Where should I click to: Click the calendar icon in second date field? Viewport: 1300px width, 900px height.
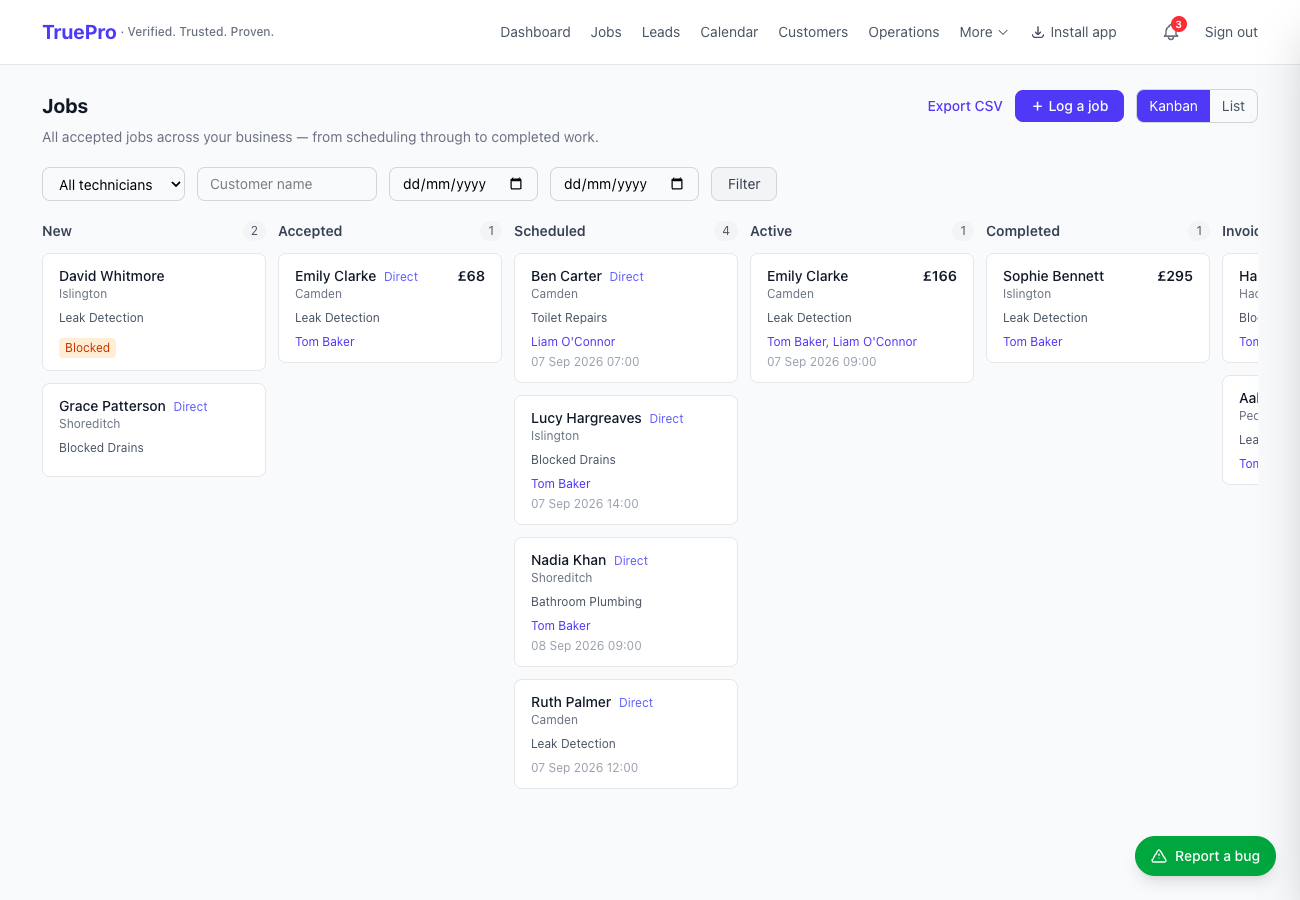(677, 184)
